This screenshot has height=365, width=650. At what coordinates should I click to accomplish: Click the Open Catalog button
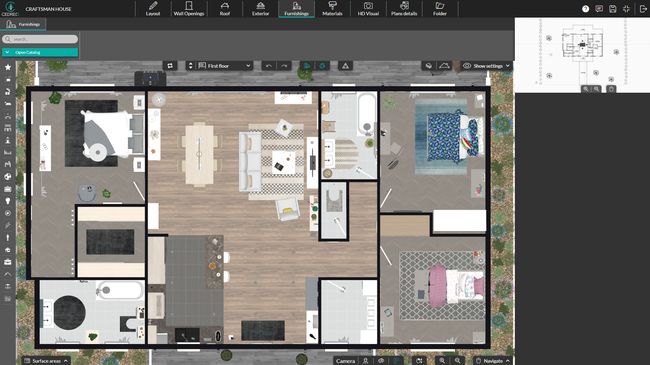pyautogui.click(x=40, y=52)
